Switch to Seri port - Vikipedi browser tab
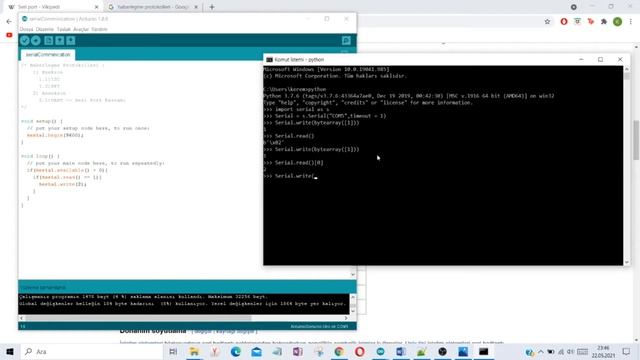640x360 pixels. click(x=53, y=7)
